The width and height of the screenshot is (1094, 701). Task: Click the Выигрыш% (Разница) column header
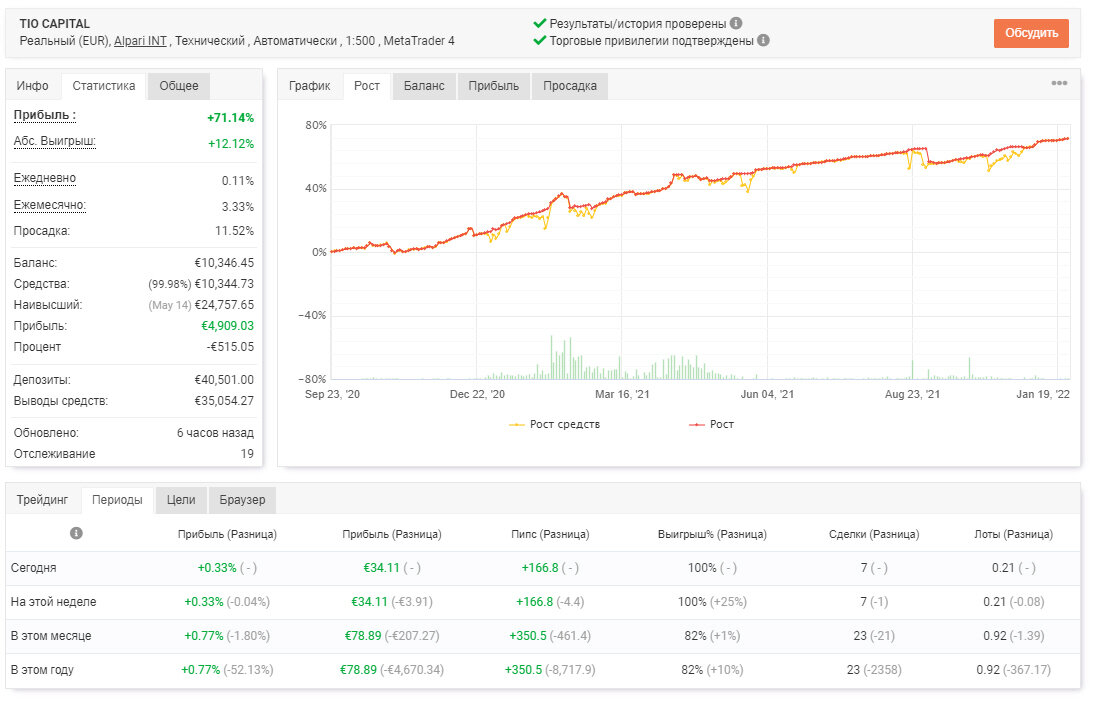(x=712, y=534)
